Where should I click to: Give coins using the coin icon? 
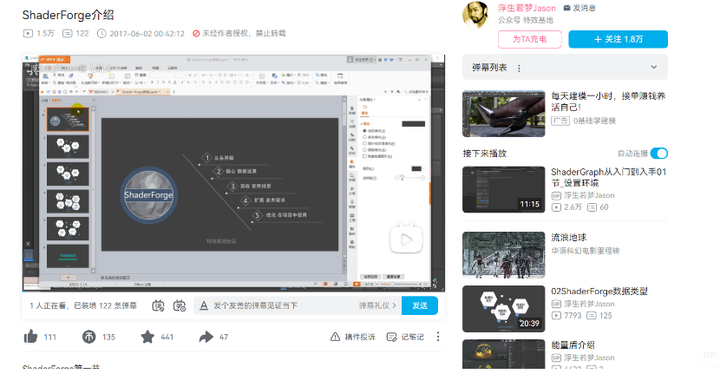(89, 337)
